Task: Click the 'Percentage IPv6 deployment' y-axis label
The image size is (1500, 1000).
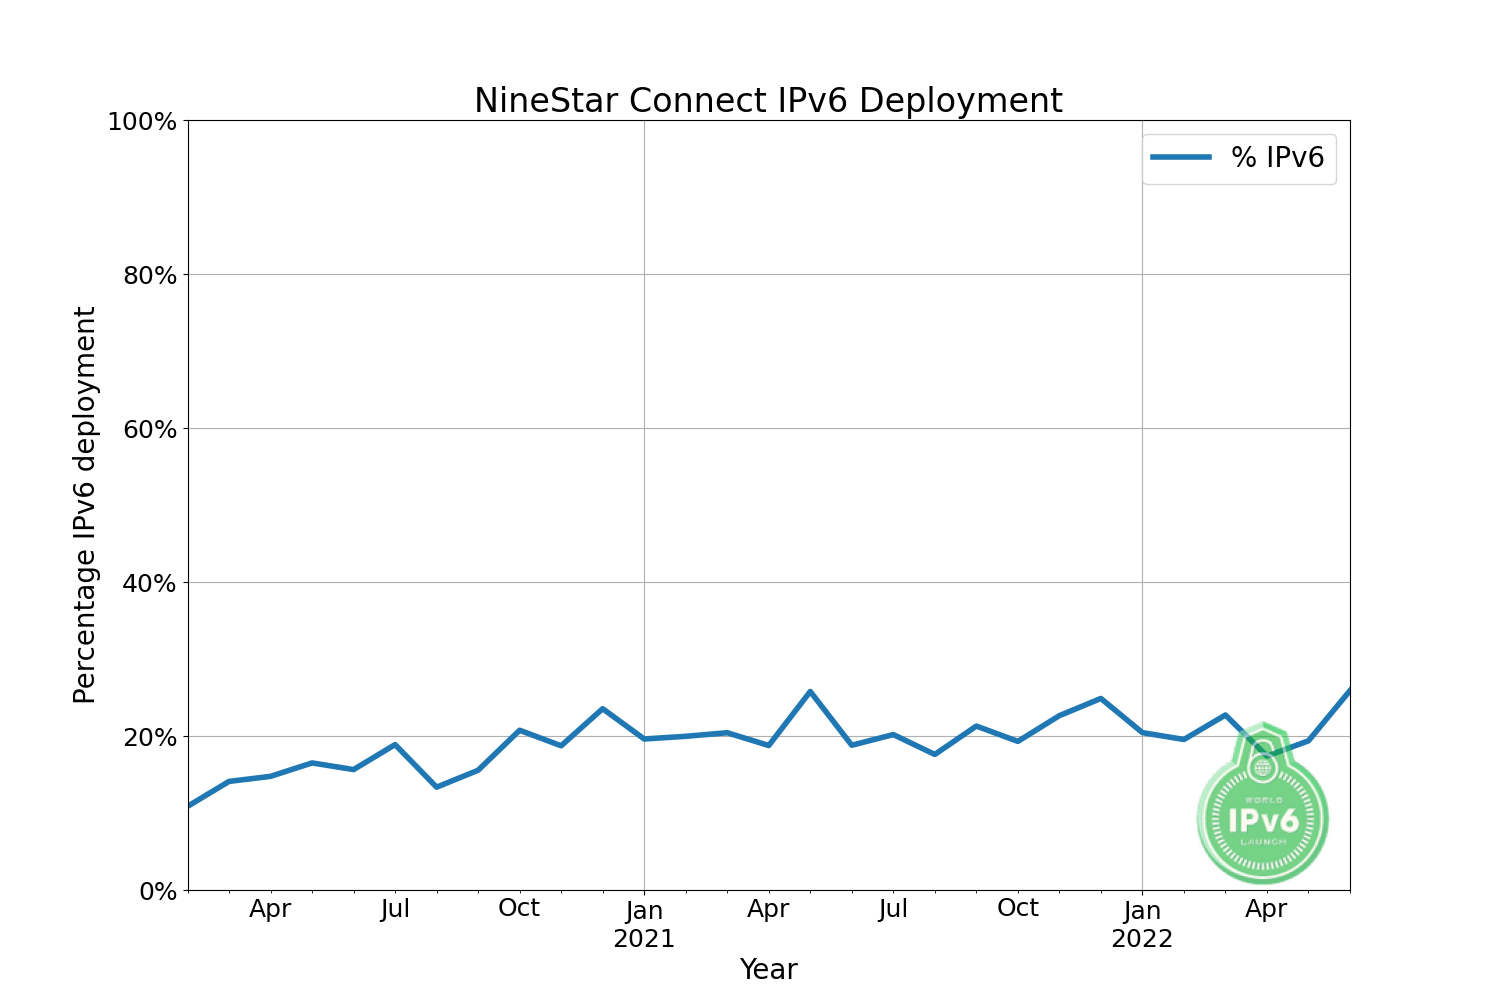Action: pos(85,505)
